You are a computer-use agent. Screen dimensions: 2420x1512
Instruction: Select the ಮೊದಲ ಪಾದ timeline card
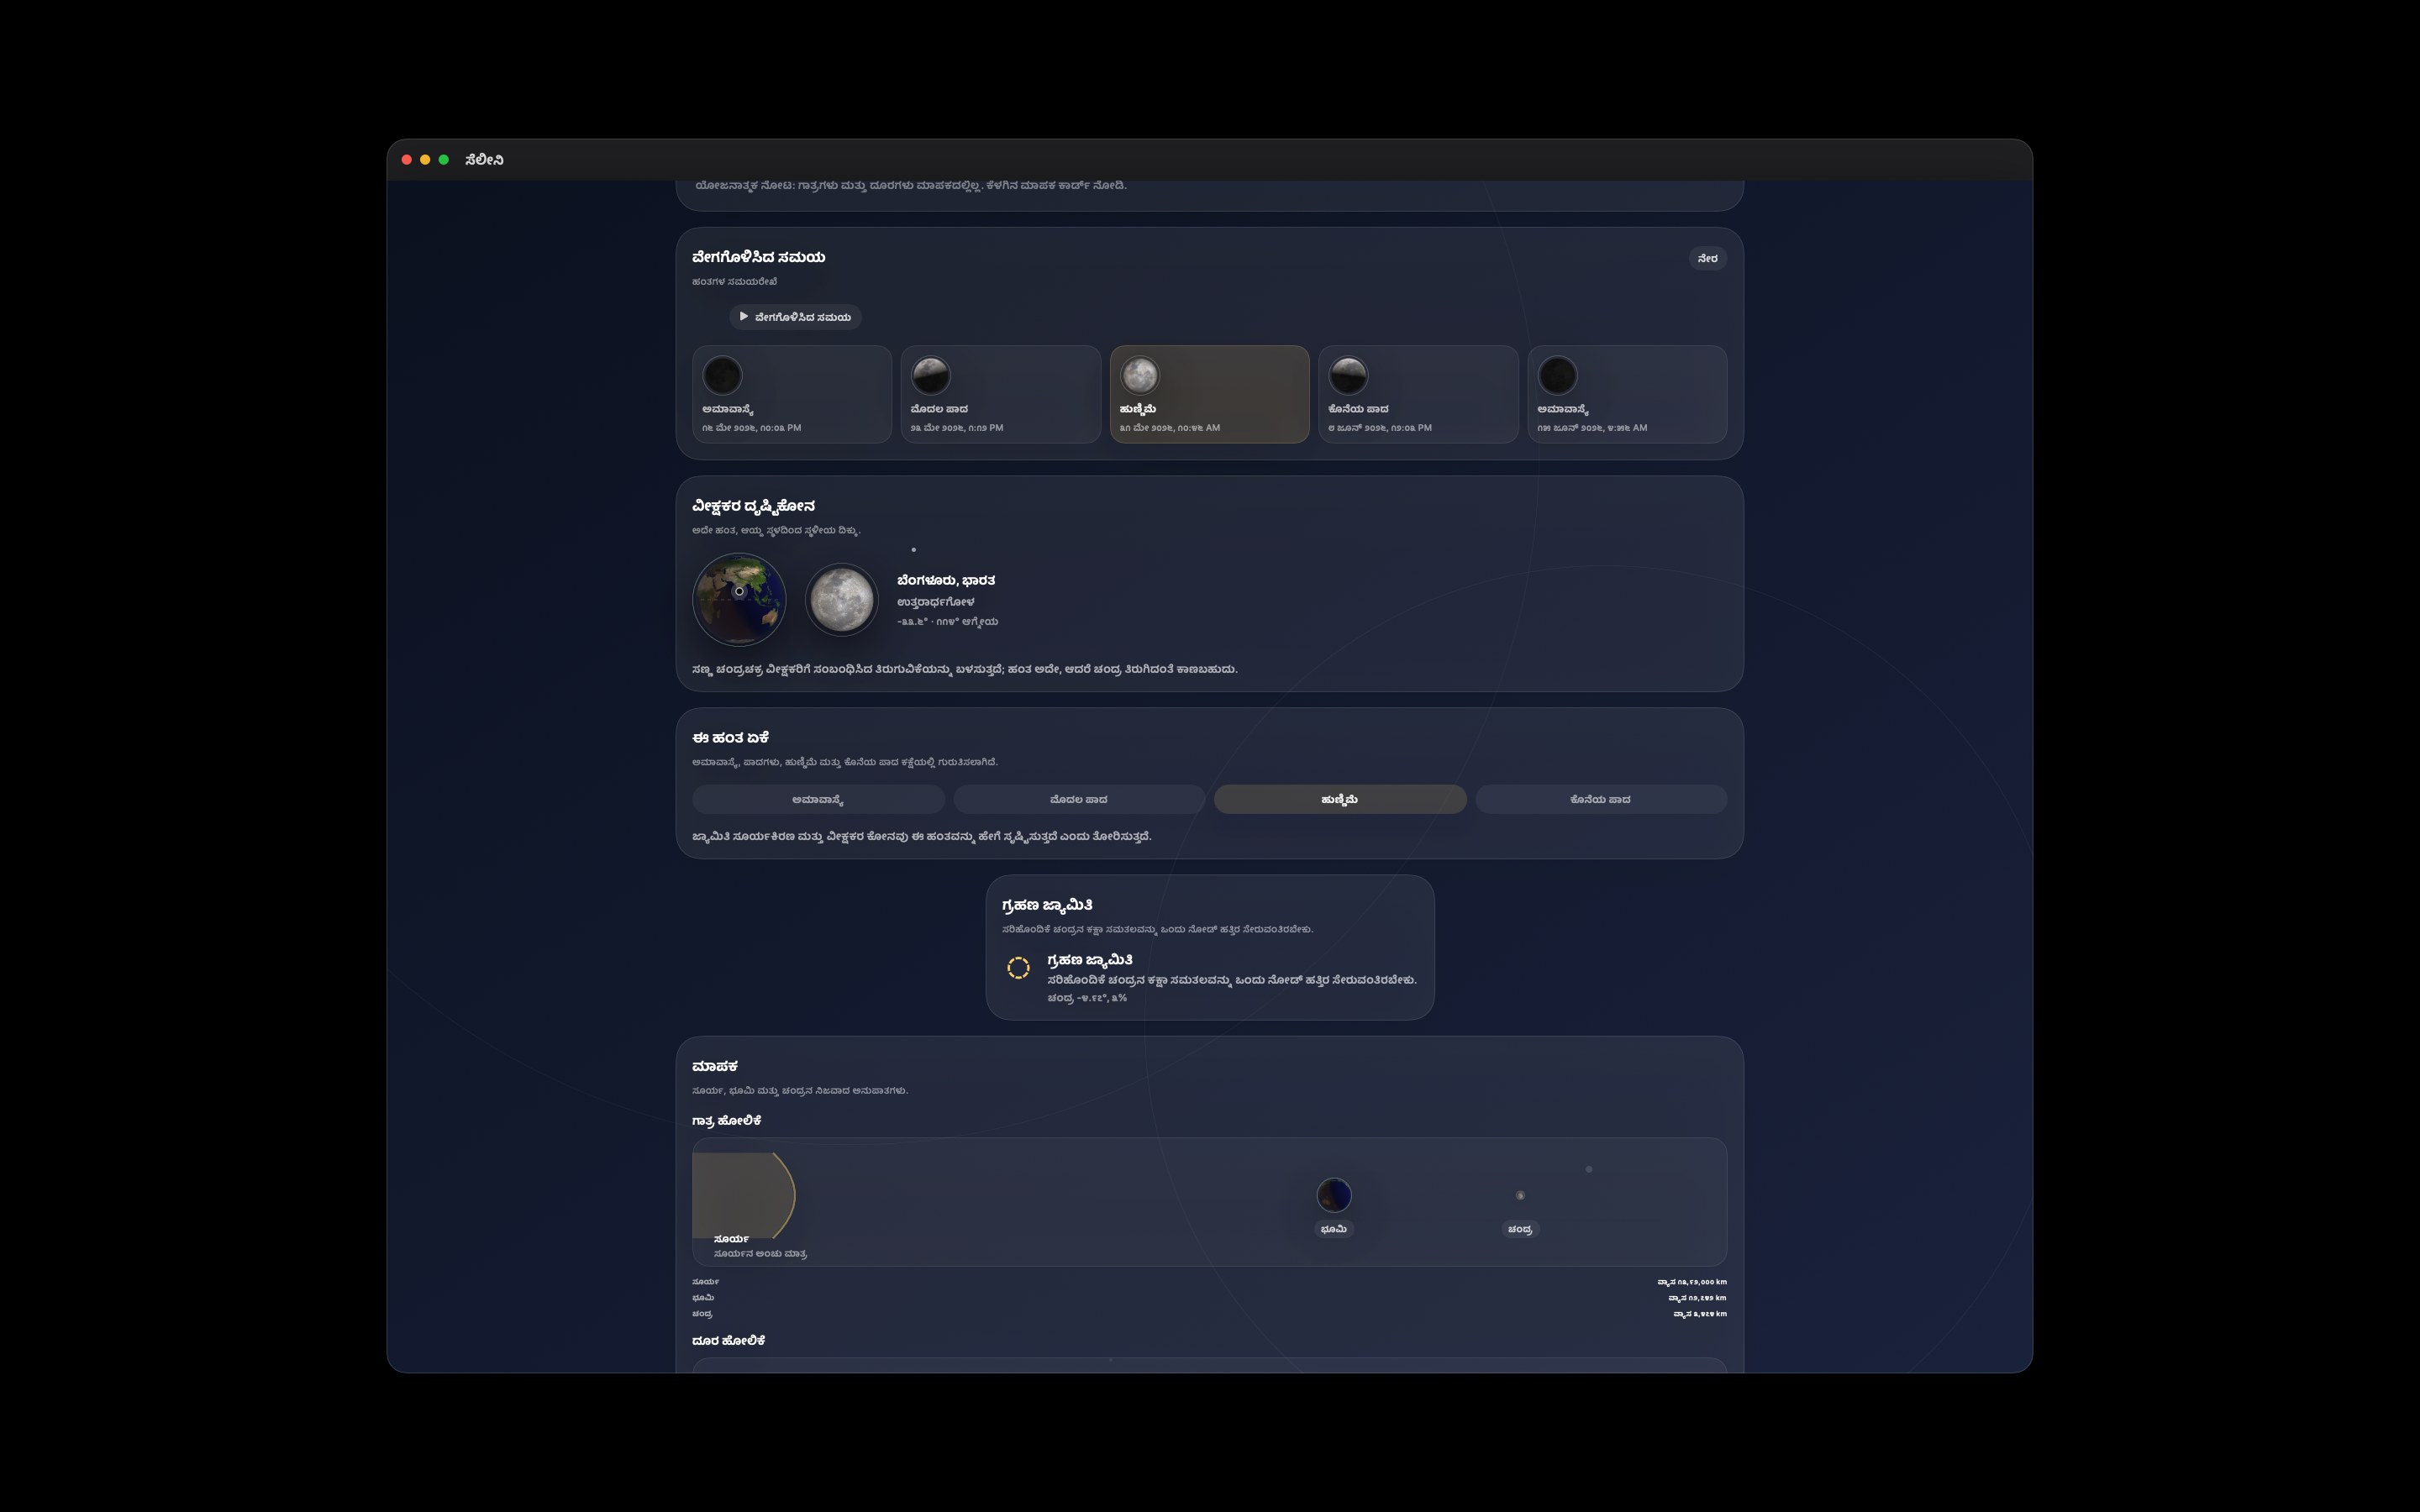(x=1000, y=394)
